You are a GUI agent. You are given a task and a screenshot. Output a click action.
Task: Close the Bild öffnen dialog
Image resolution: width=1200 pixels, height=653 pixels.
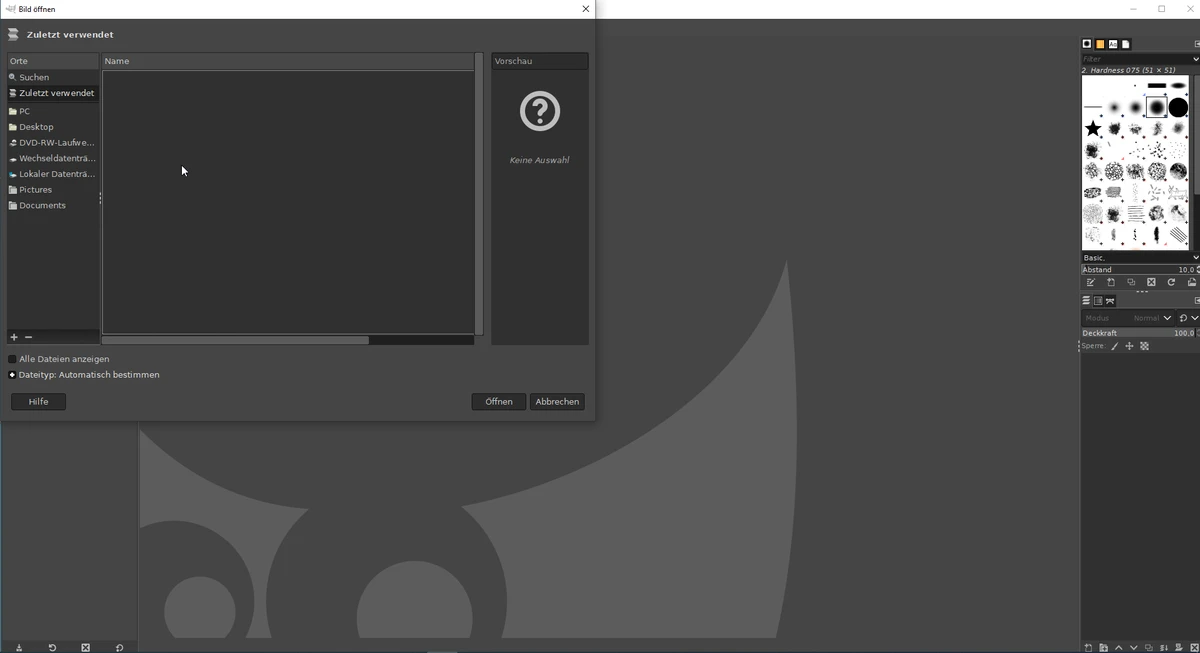tap(586, 9)
